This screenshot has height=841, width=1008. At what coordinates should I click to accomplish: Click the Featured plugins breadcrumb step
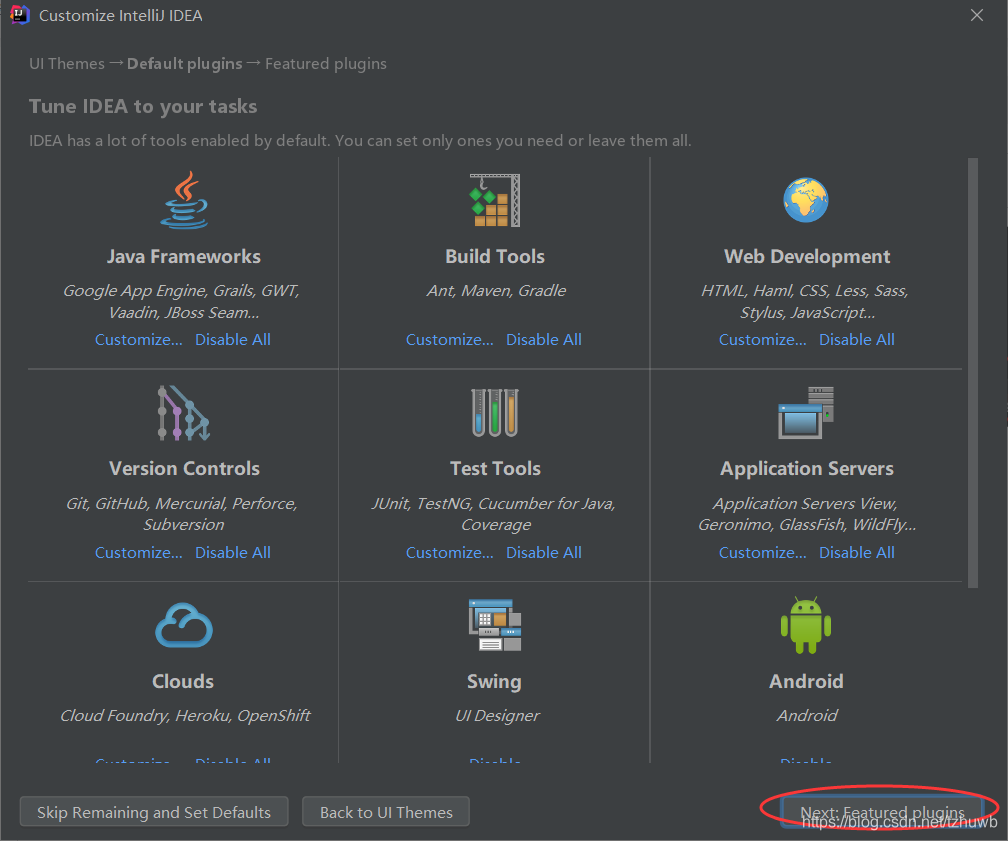326,64
